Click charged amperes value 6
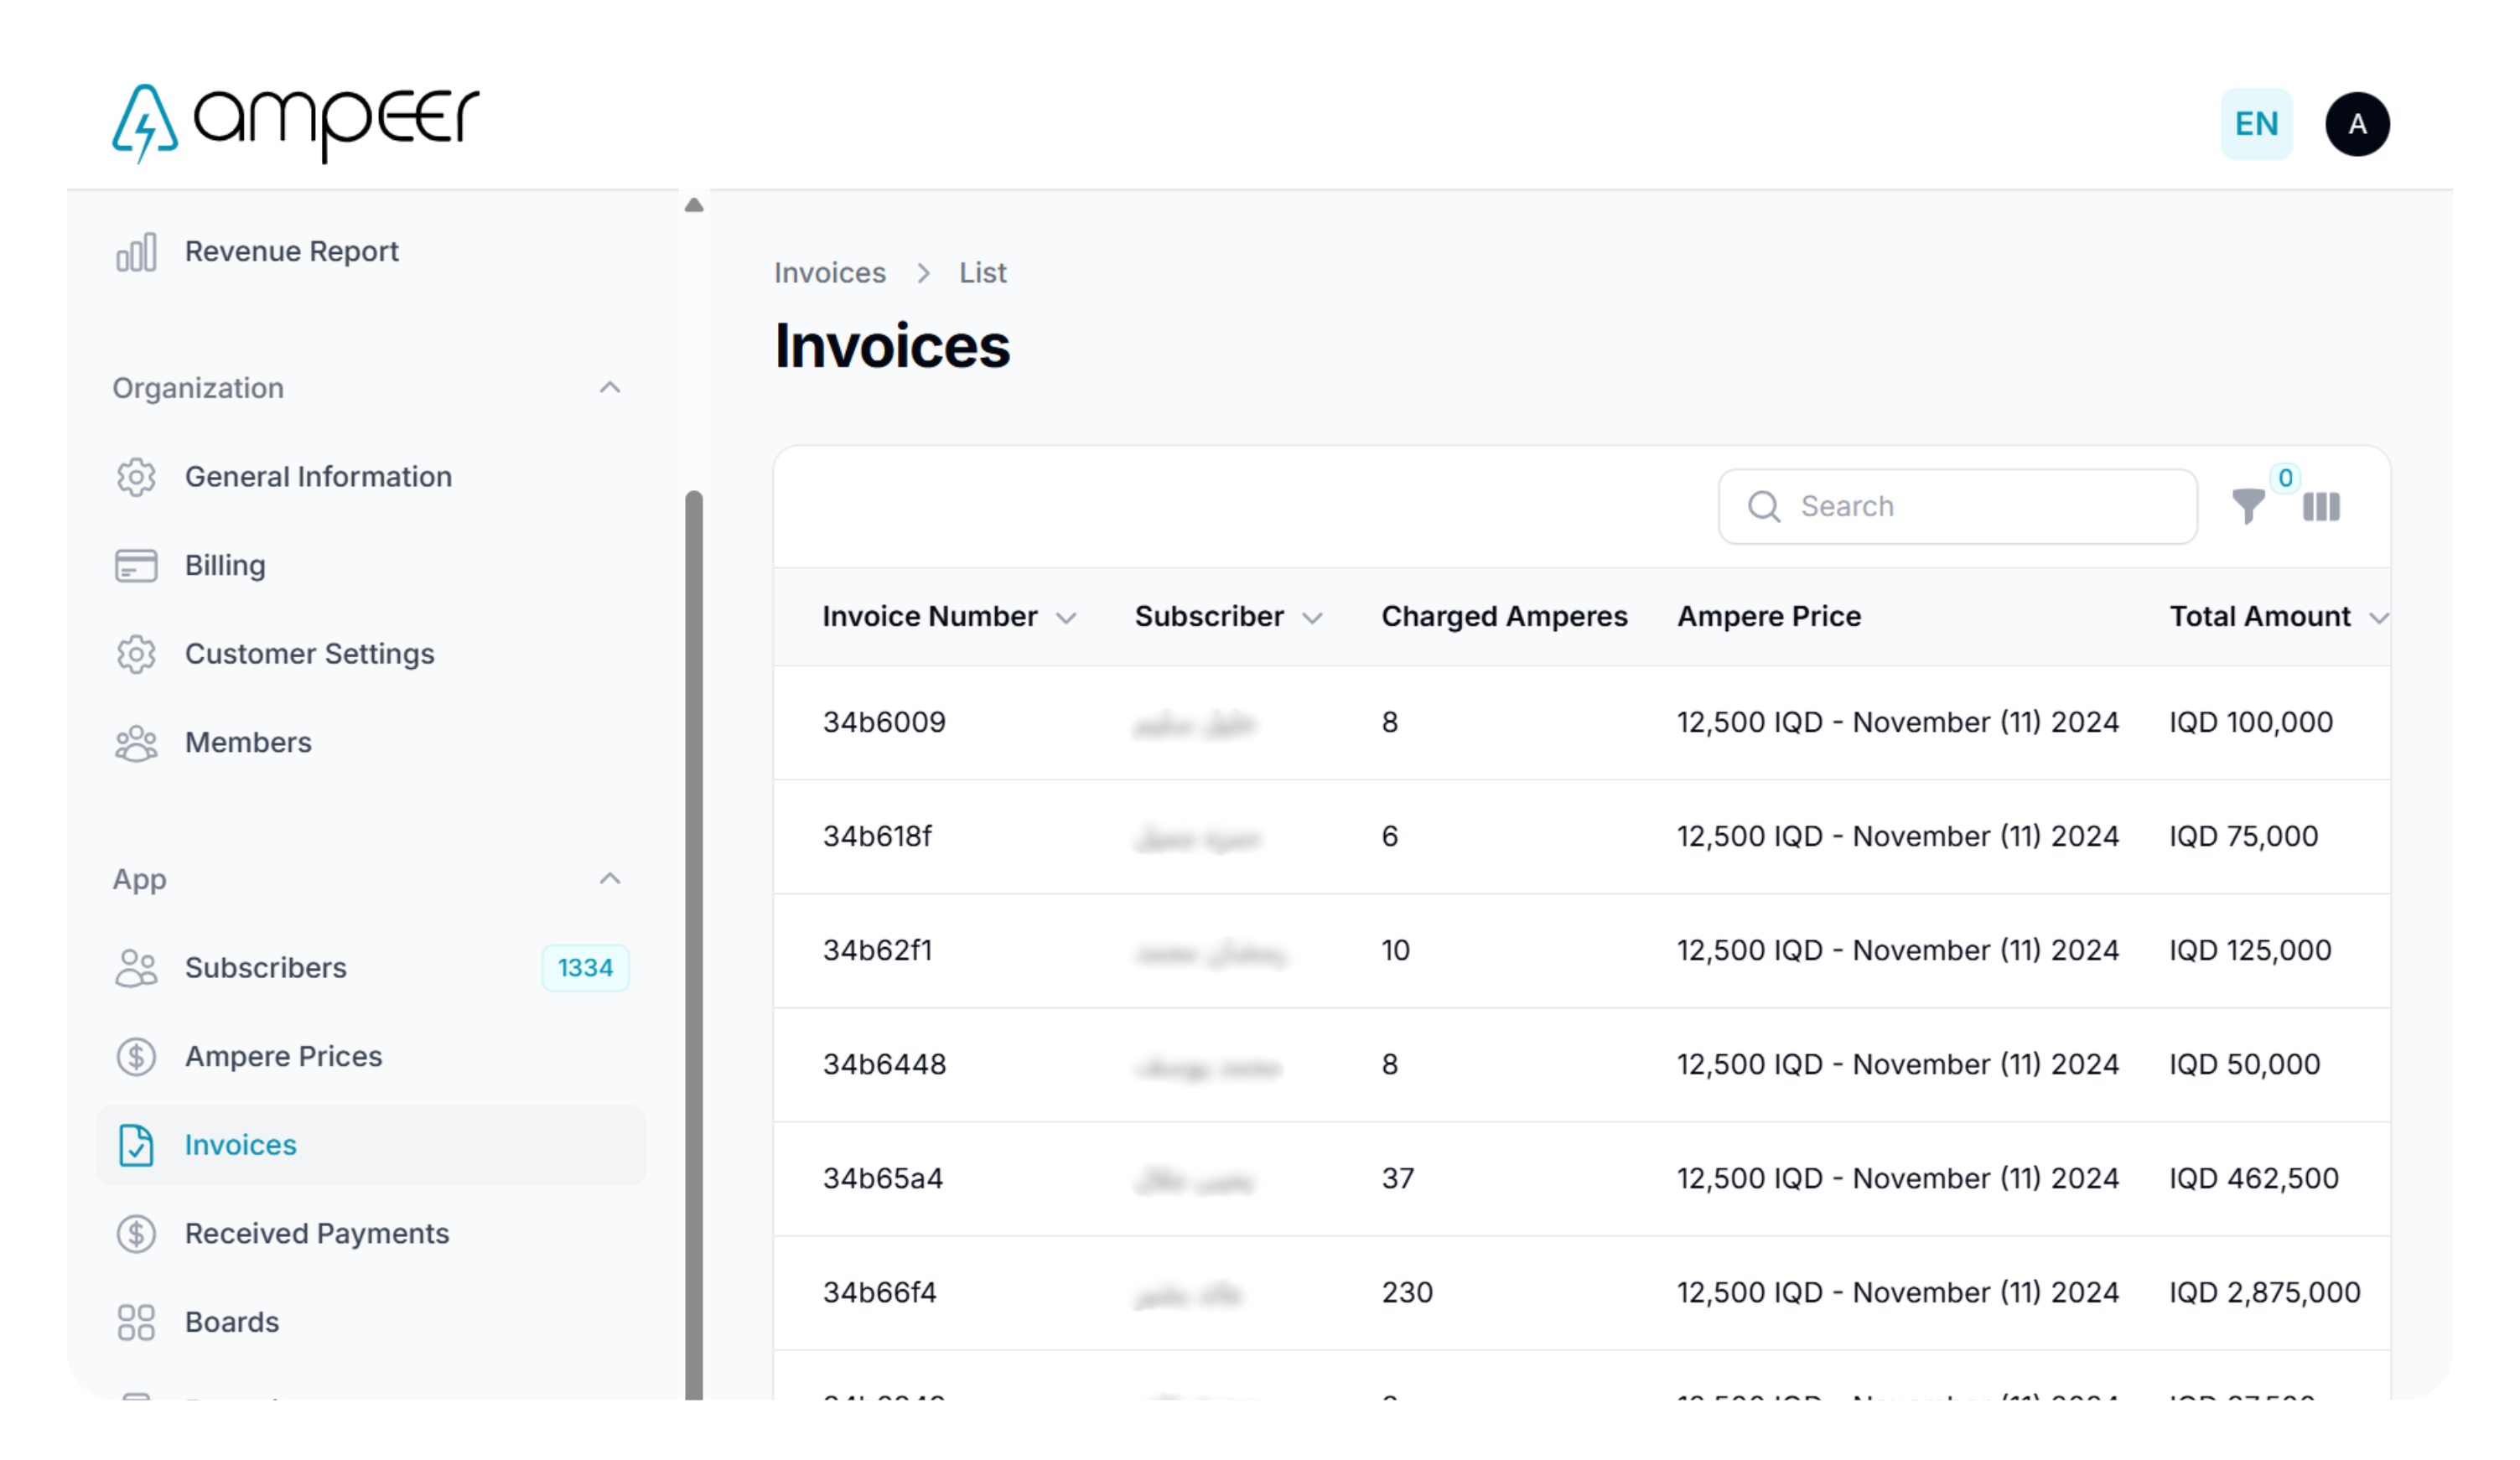This screenshot has width=2520, height=1460. click(1390, 836)
